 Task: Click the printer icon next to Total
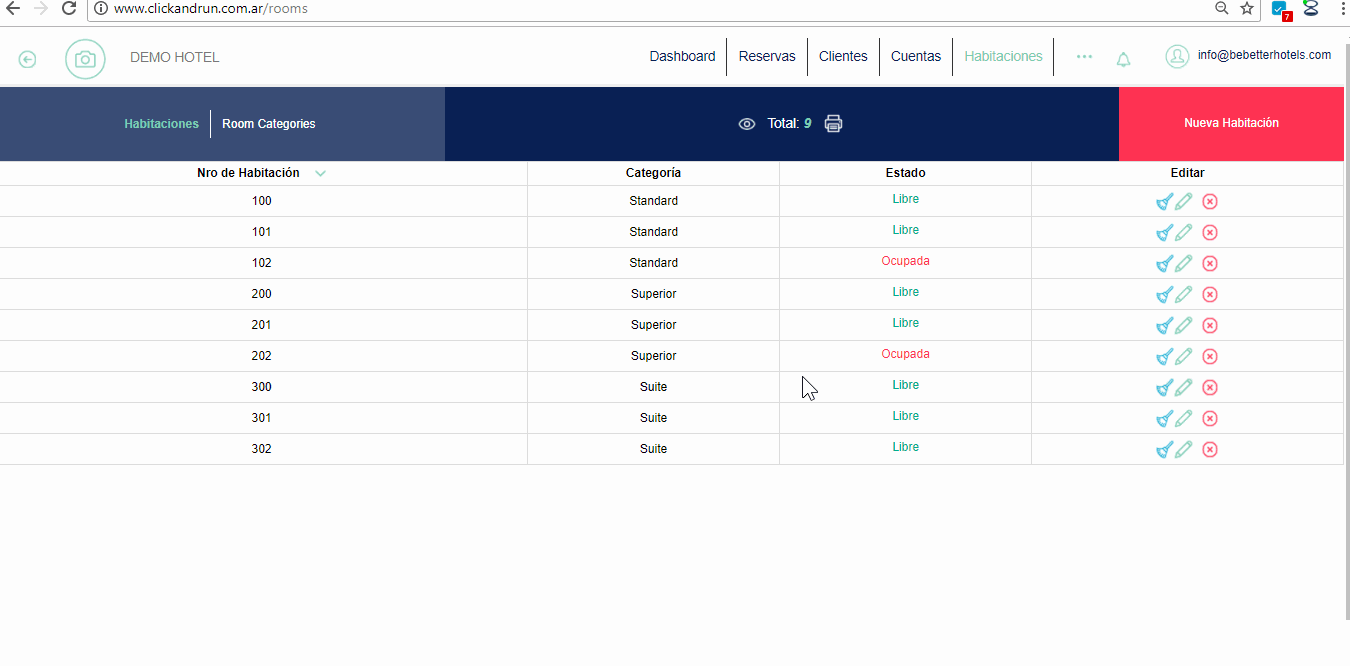coord(833,124)
